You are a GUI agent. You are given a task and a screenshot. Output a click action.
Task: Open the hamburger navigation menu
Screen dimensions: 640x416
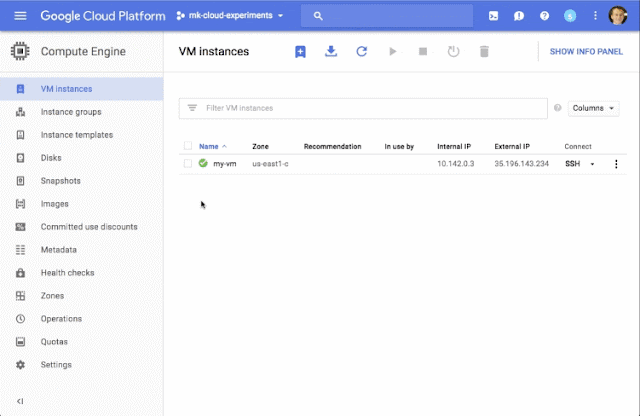(x=20, y=16)
